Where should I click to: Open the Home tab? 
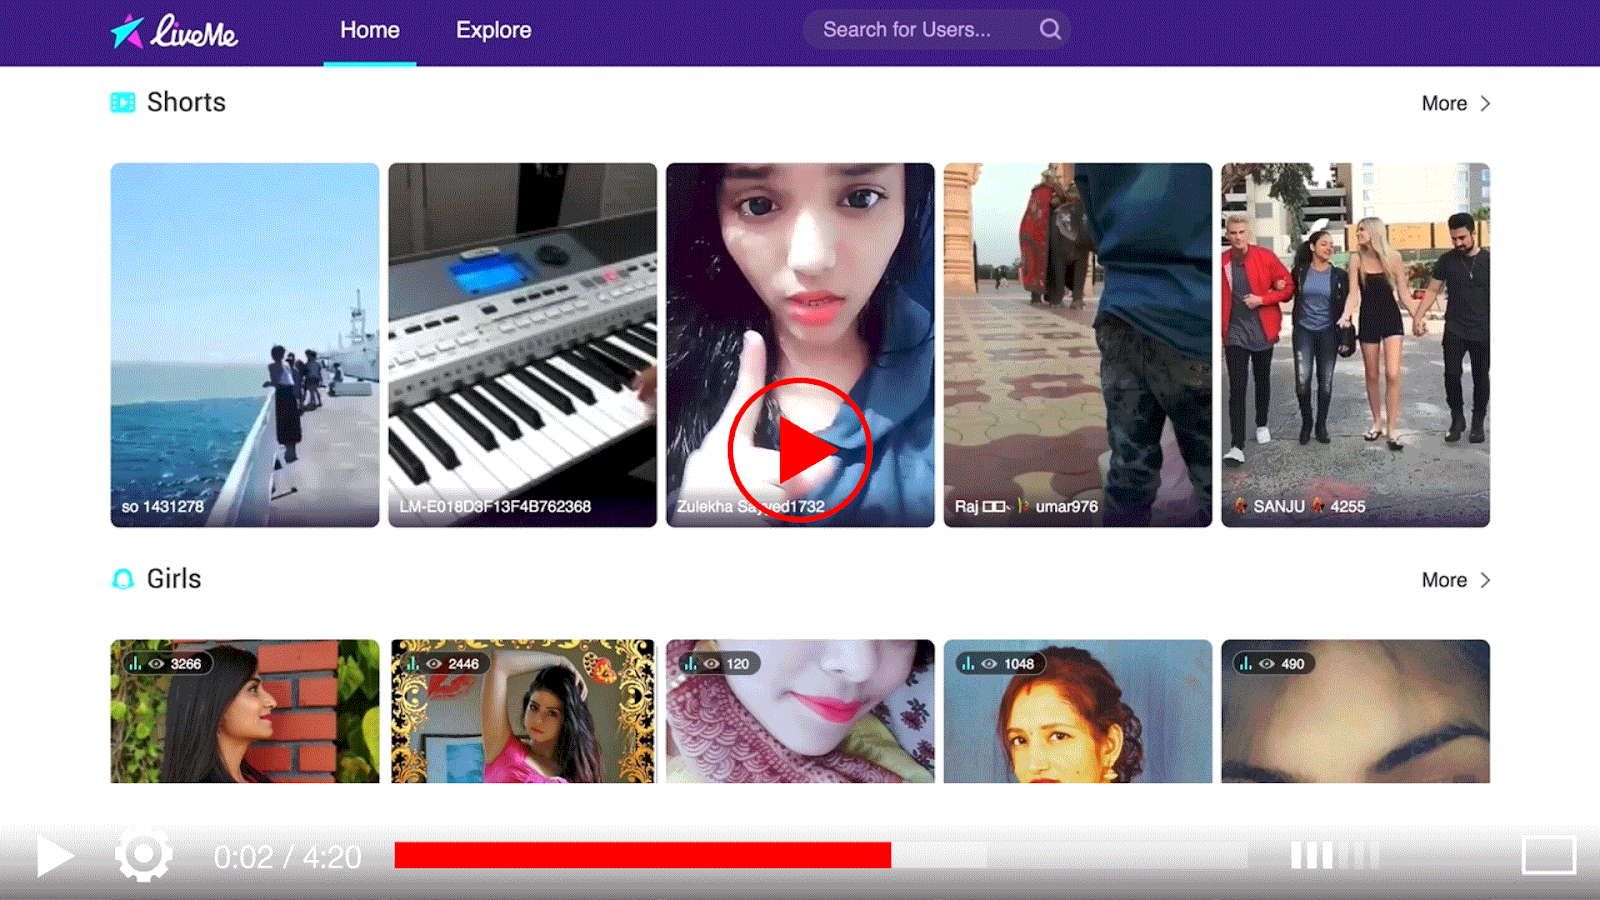coord(370,31)
